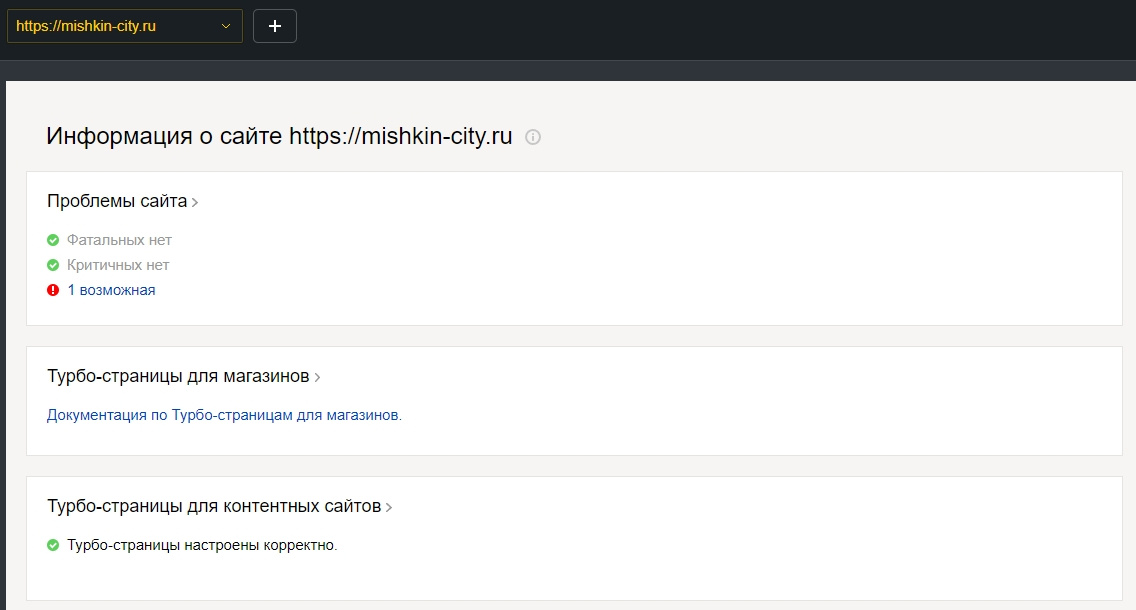Open the Проблемы сайта section heading

(117, 201)
